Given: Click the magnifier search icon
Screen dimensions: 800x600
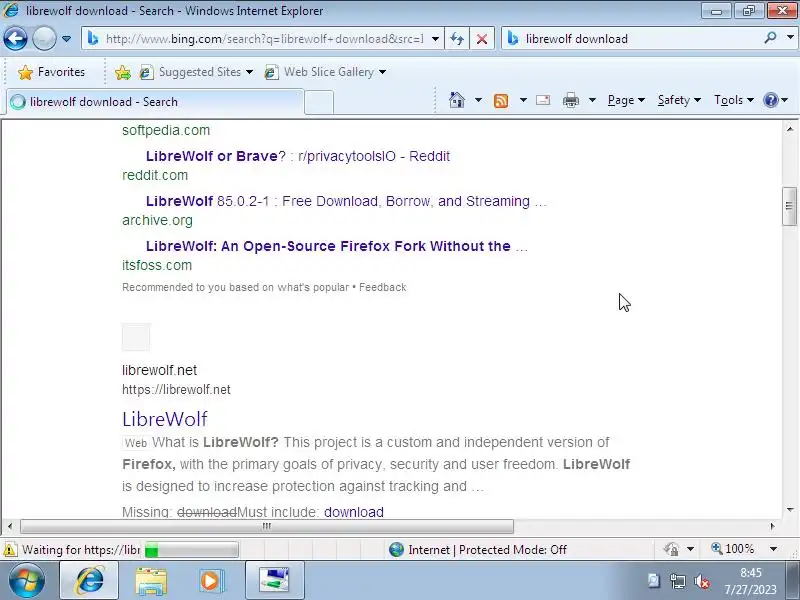Looking at the screenshot, I should pos(770,38).
